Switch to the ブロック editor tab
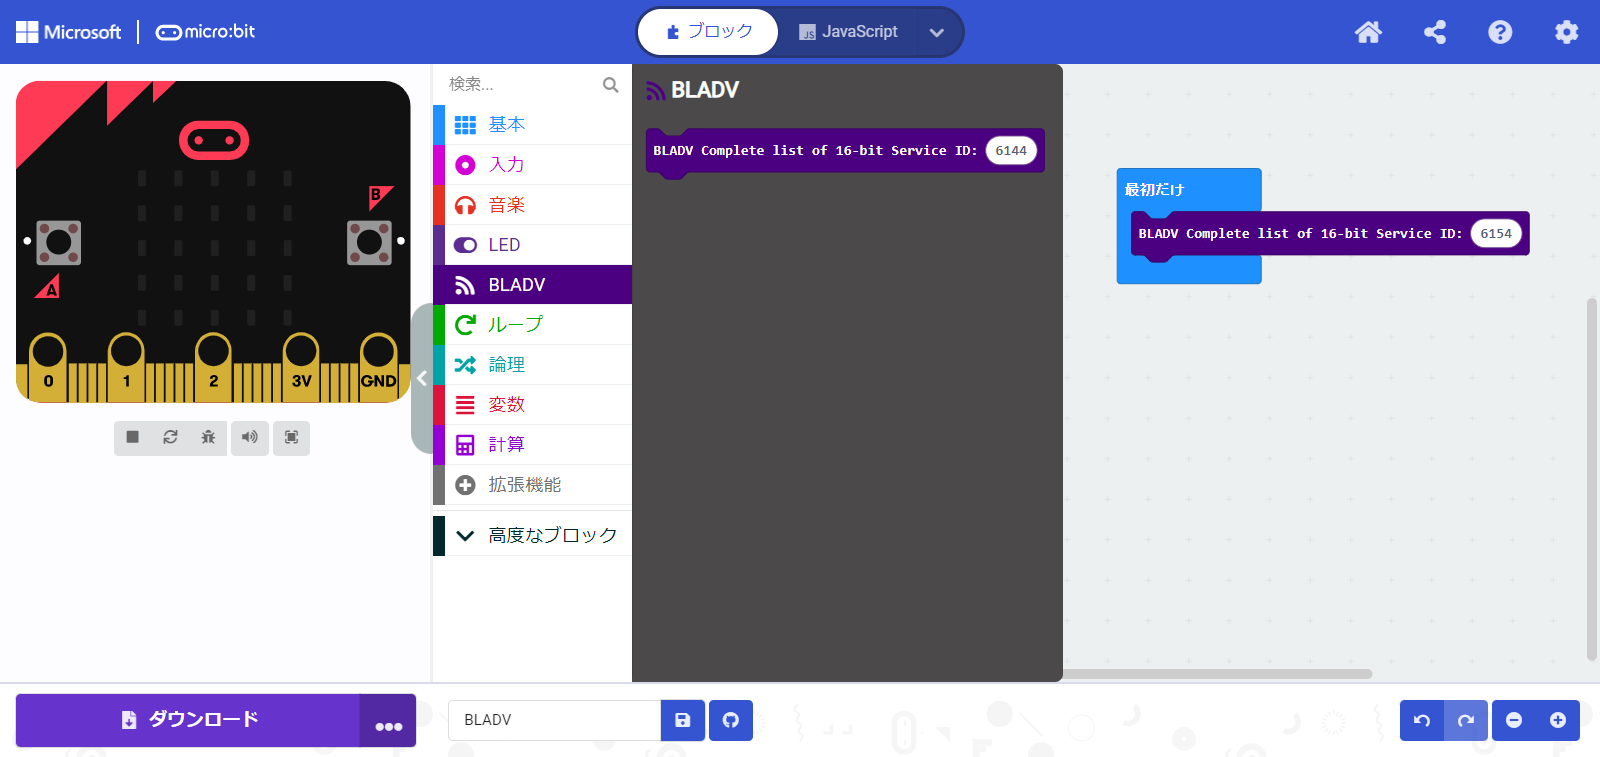This screenshot has width=1600, height=757. click(x=709, y=32)
